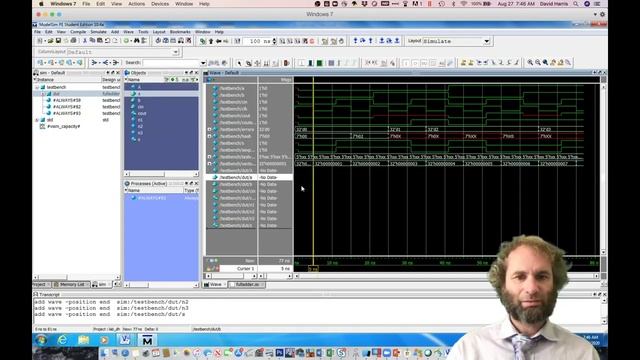Expand the /testbench/hash signal in Wave
This screenshot has width=640, height=360.
209,136
